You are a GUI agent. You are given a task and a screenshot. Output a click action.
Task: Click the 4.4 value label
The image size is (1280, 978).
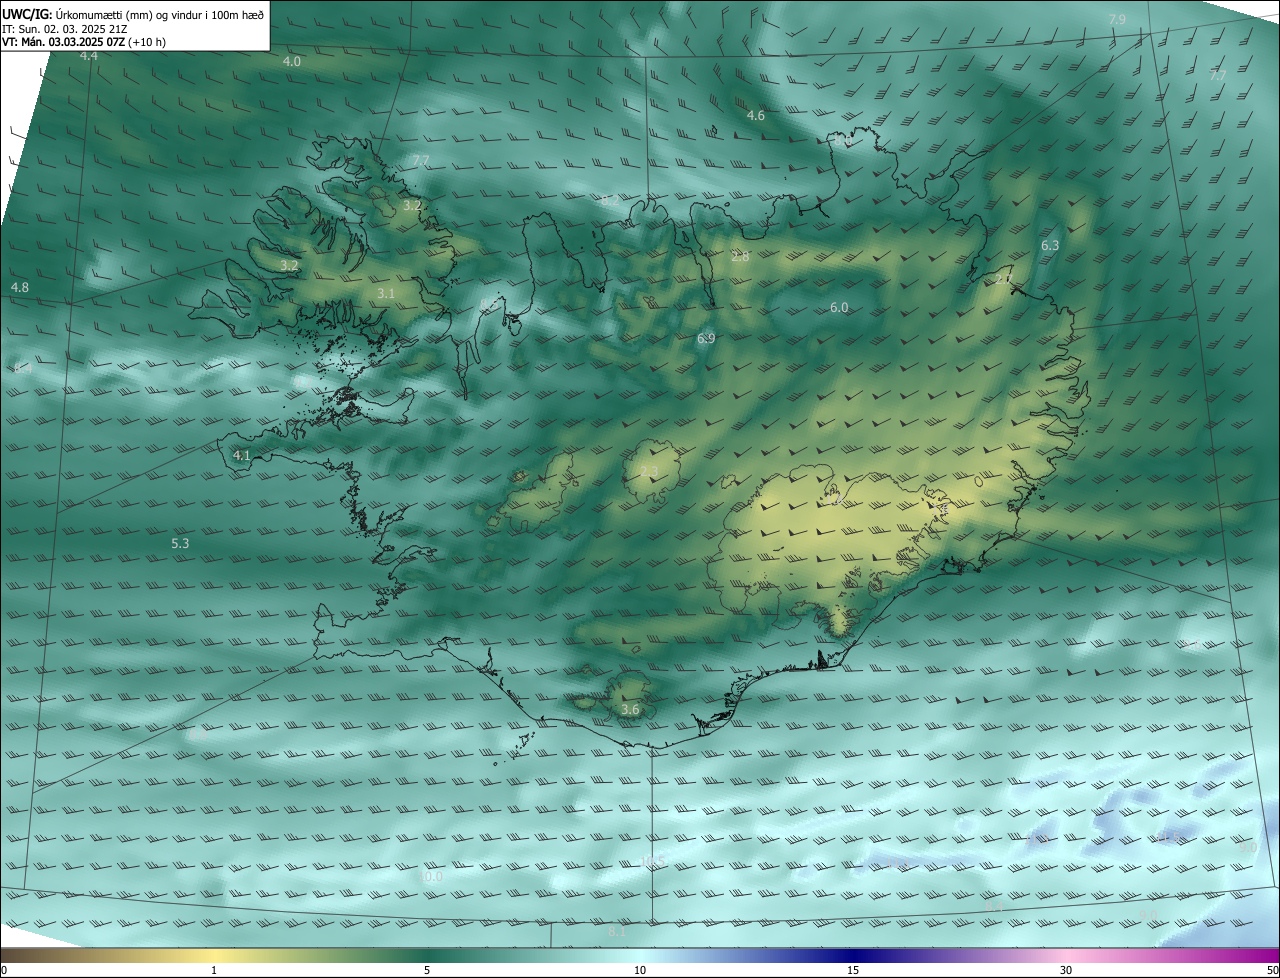pyautogui.click(x=89, y=56)
